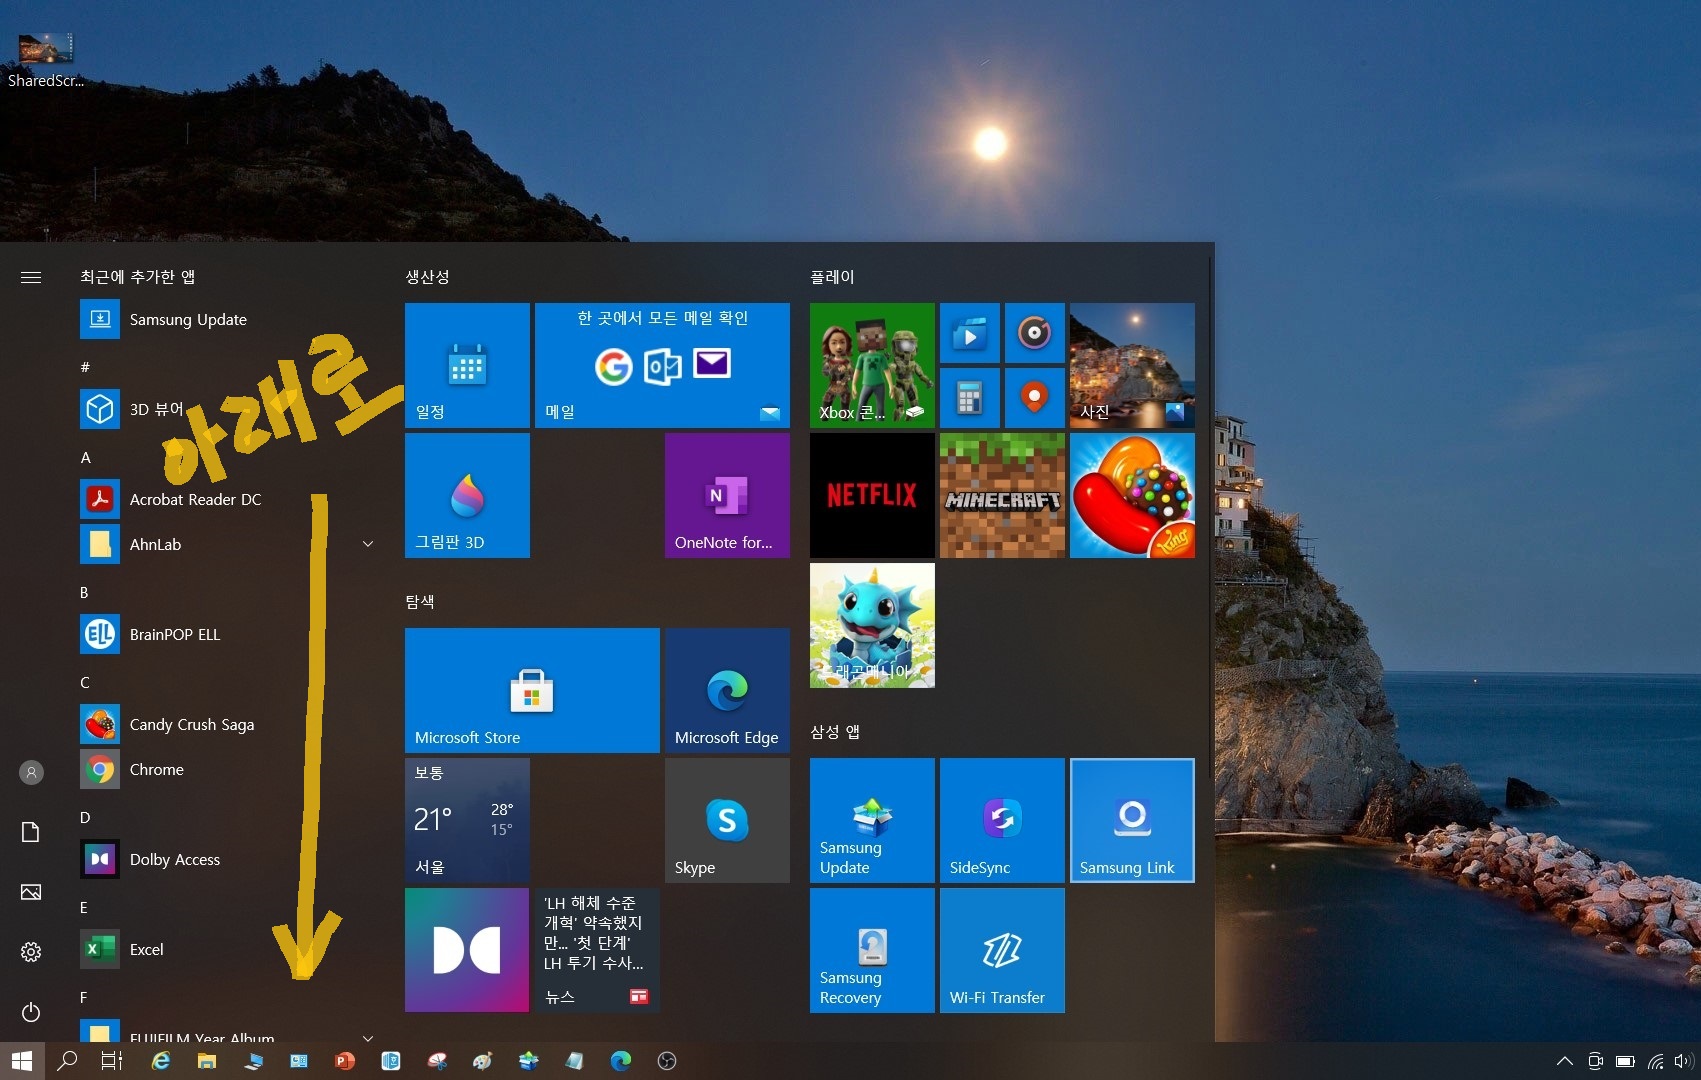
Task: Launch PowerPoint from the taskbar
Action: point(345,1061)
